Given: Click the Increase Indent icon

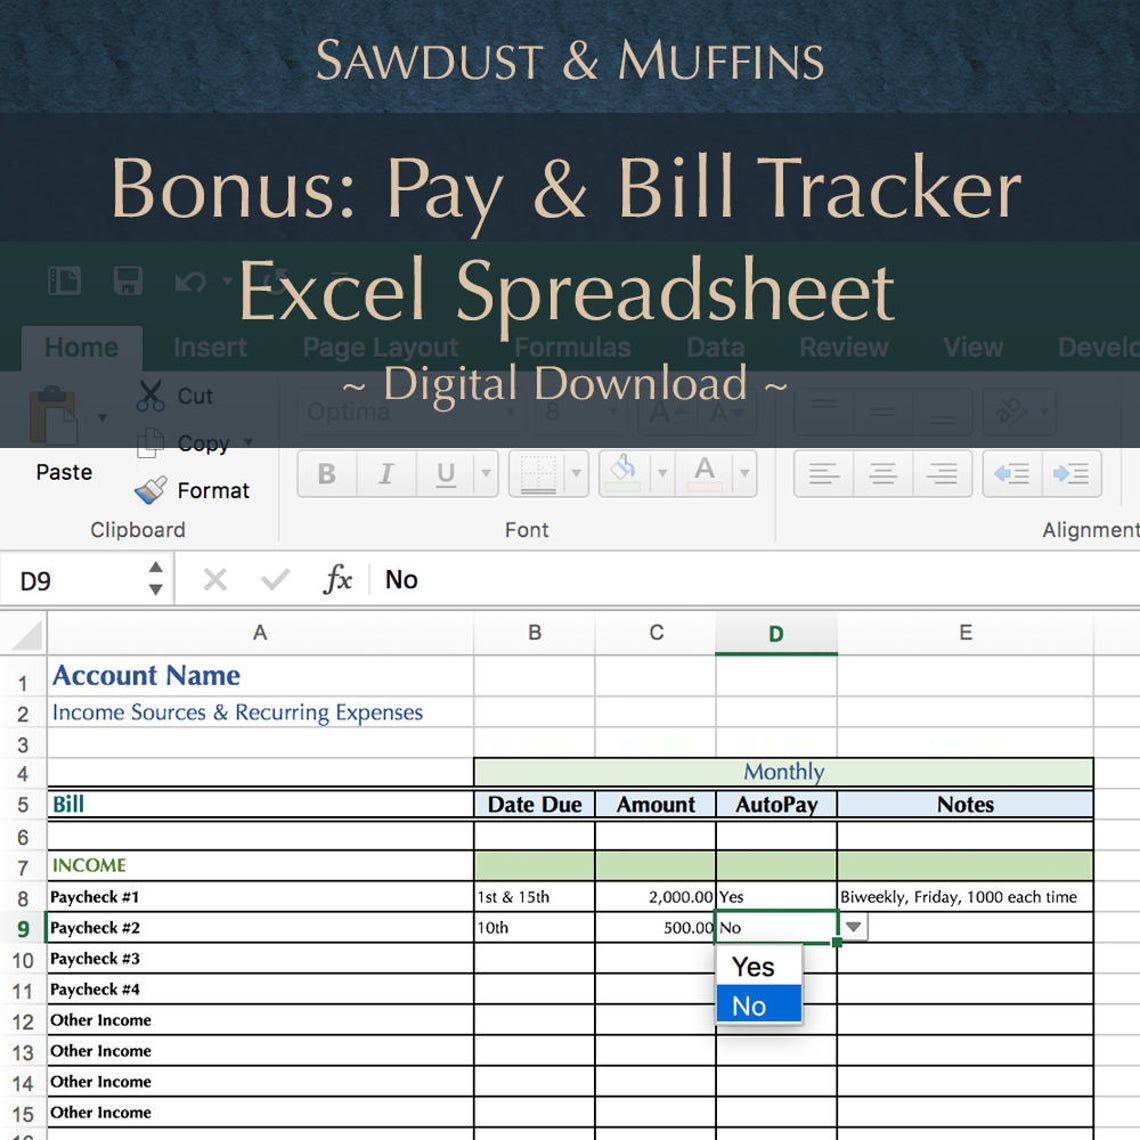Looking at the screenshot, I should coord(1071,473).
